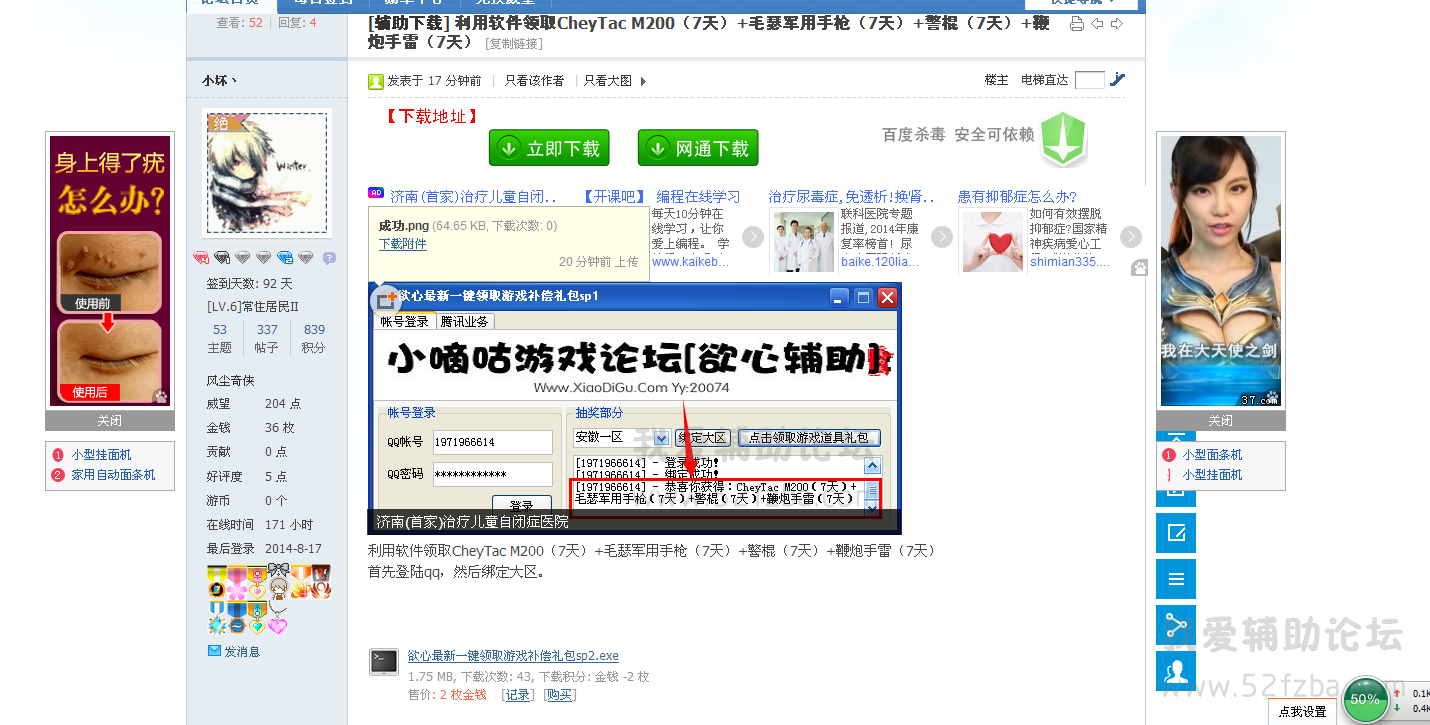Image resolution: width=1430 pixels, height=725 pixels.
Task: Click the 治疗尿毒症 ad link
Action: [x=852, y=197]
